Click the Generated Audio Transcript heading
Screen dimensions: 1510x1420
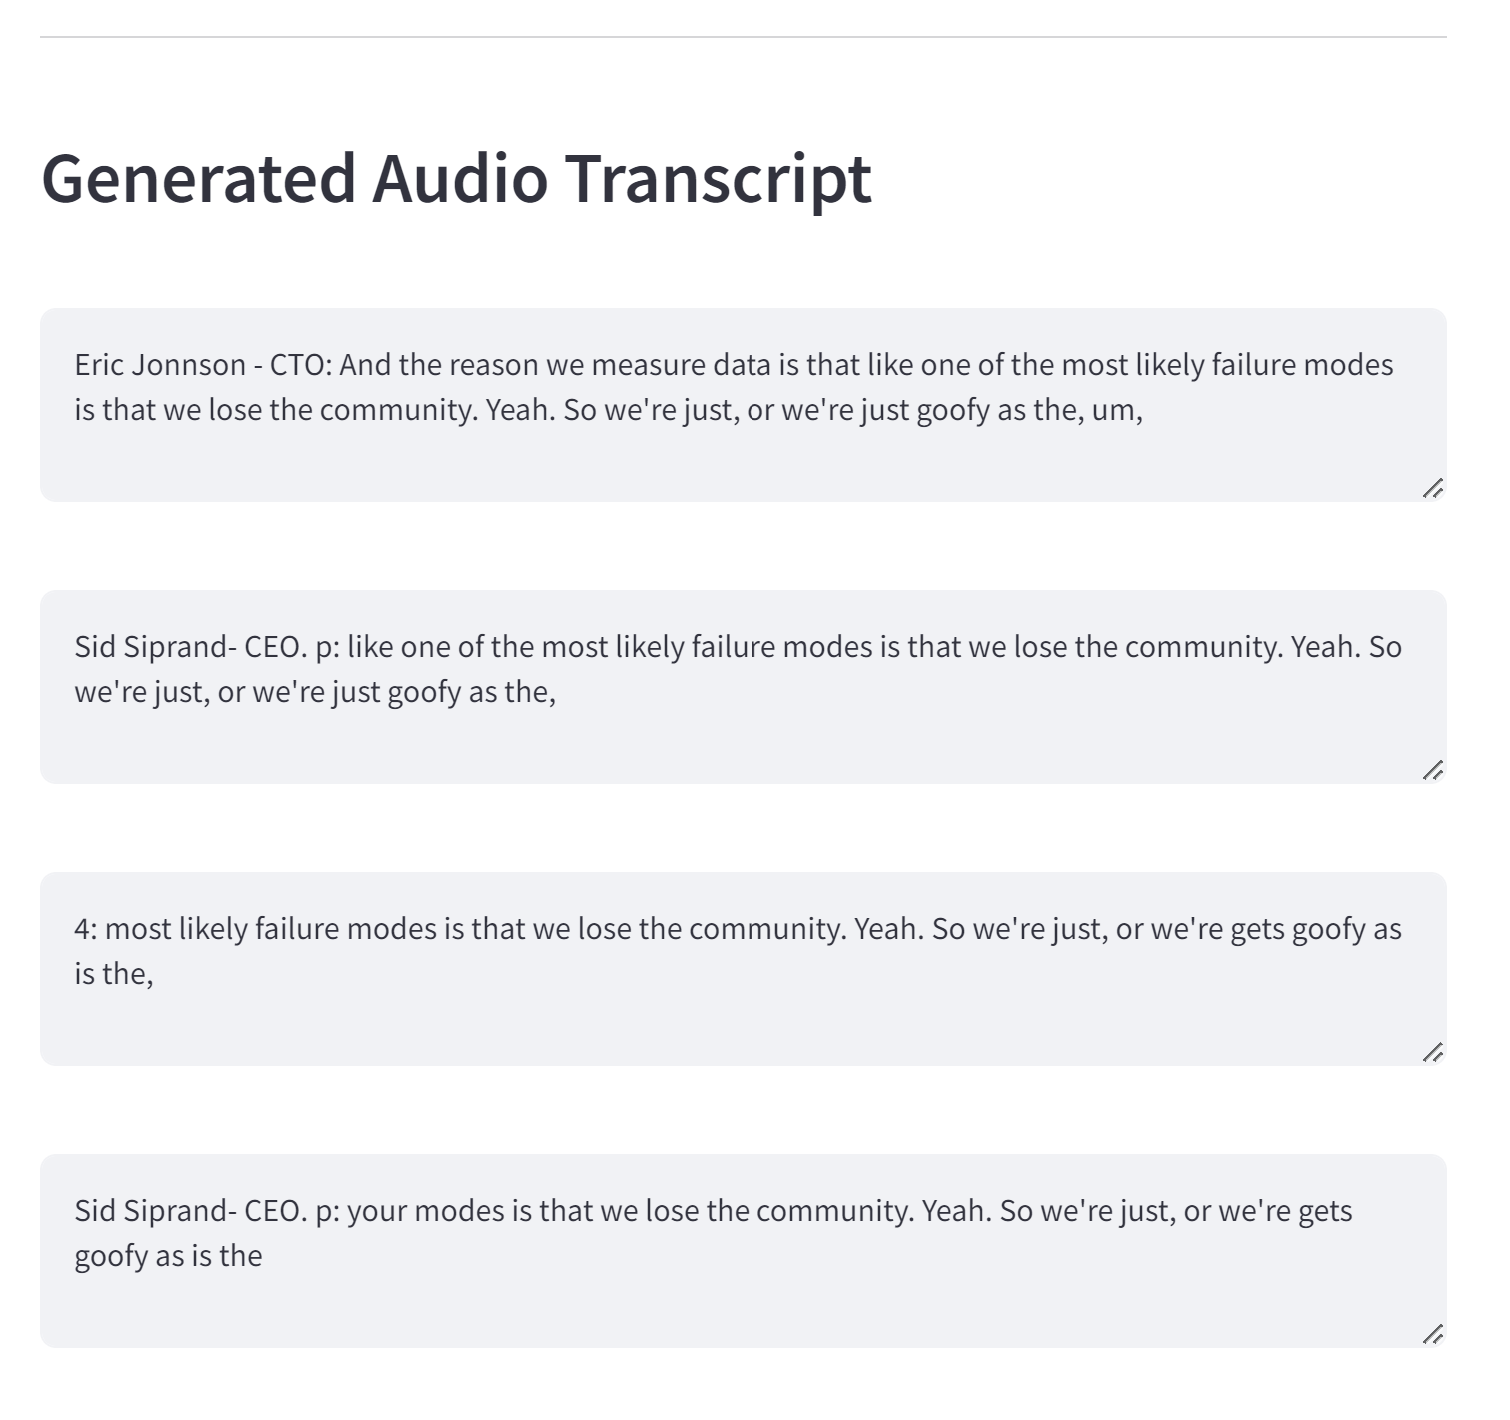click(x=456, y=178)
